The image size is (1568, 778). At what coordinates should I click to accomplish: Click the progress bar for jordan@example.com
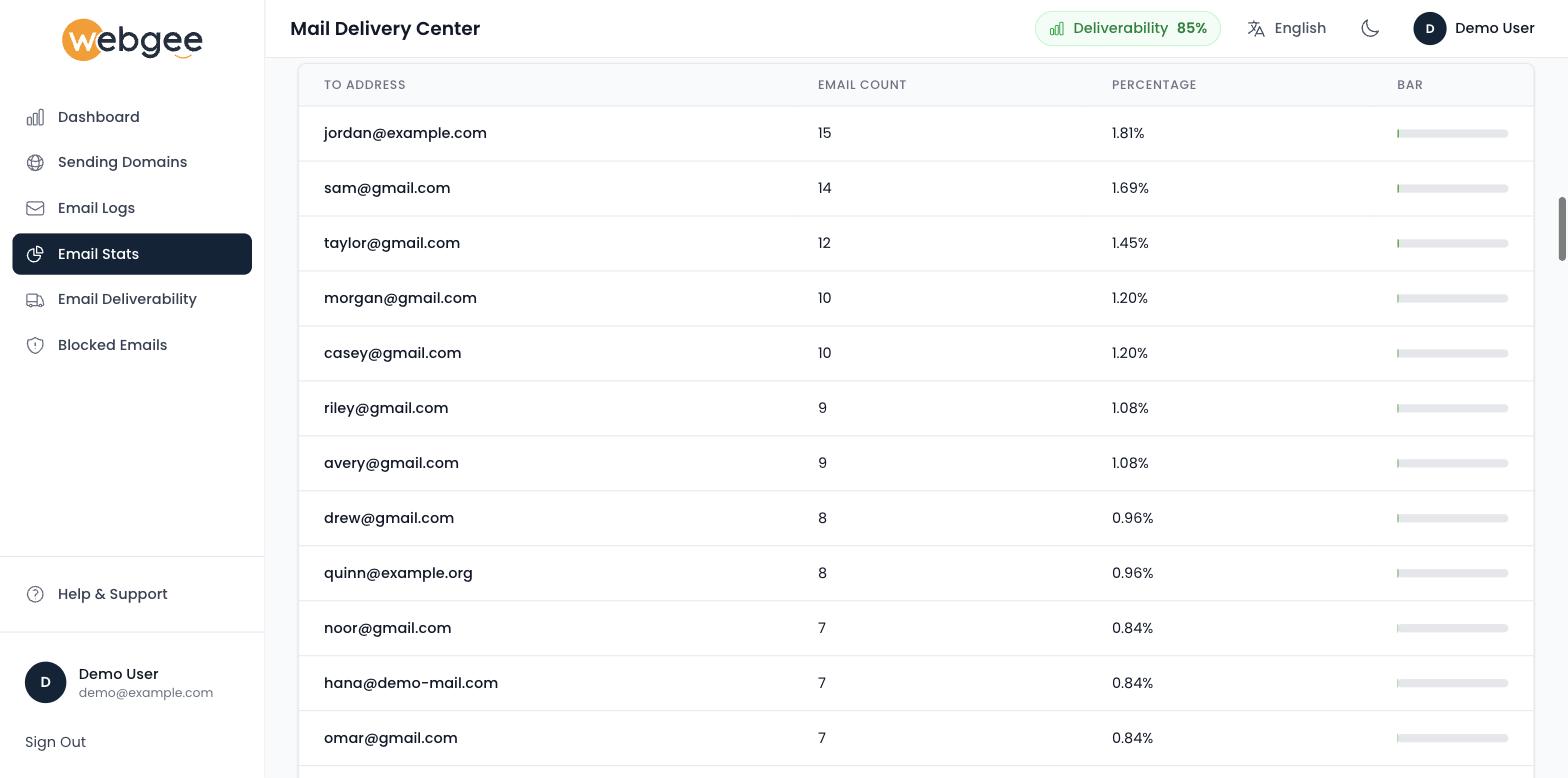1452,133
